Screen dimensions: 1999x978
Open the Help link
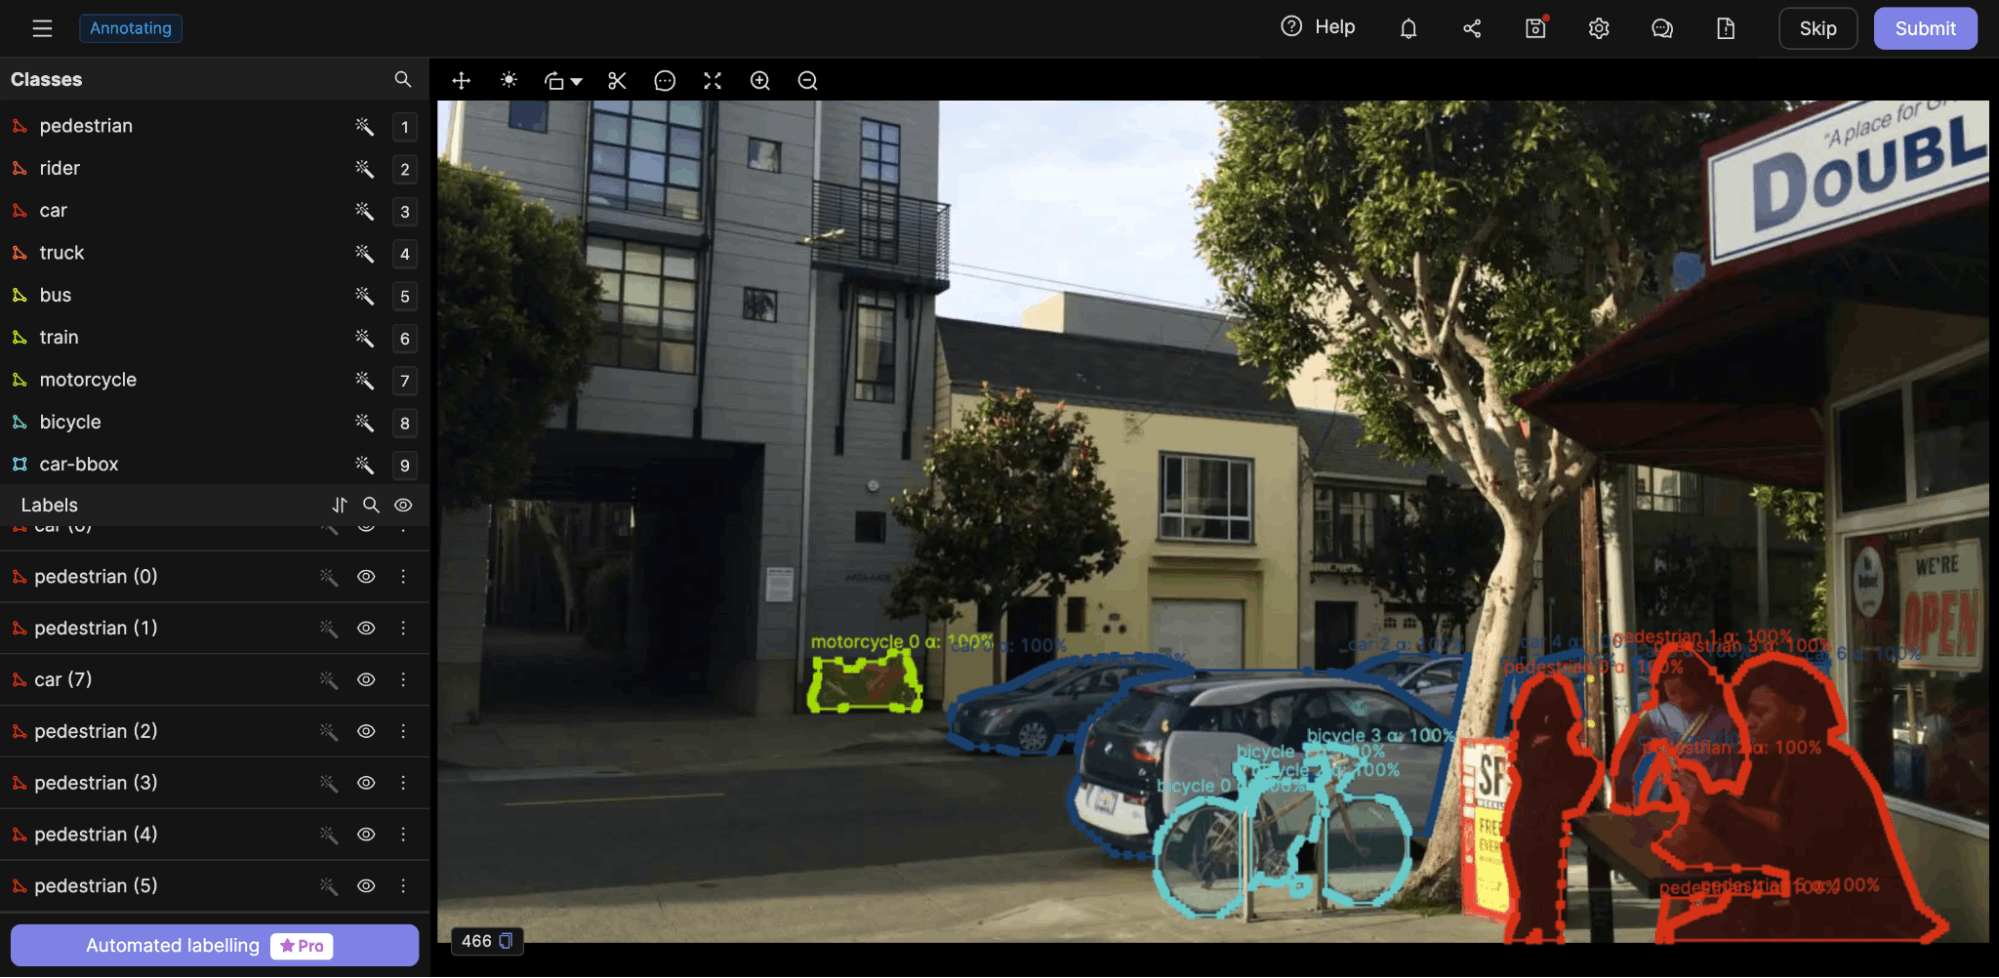(1318, 27)
